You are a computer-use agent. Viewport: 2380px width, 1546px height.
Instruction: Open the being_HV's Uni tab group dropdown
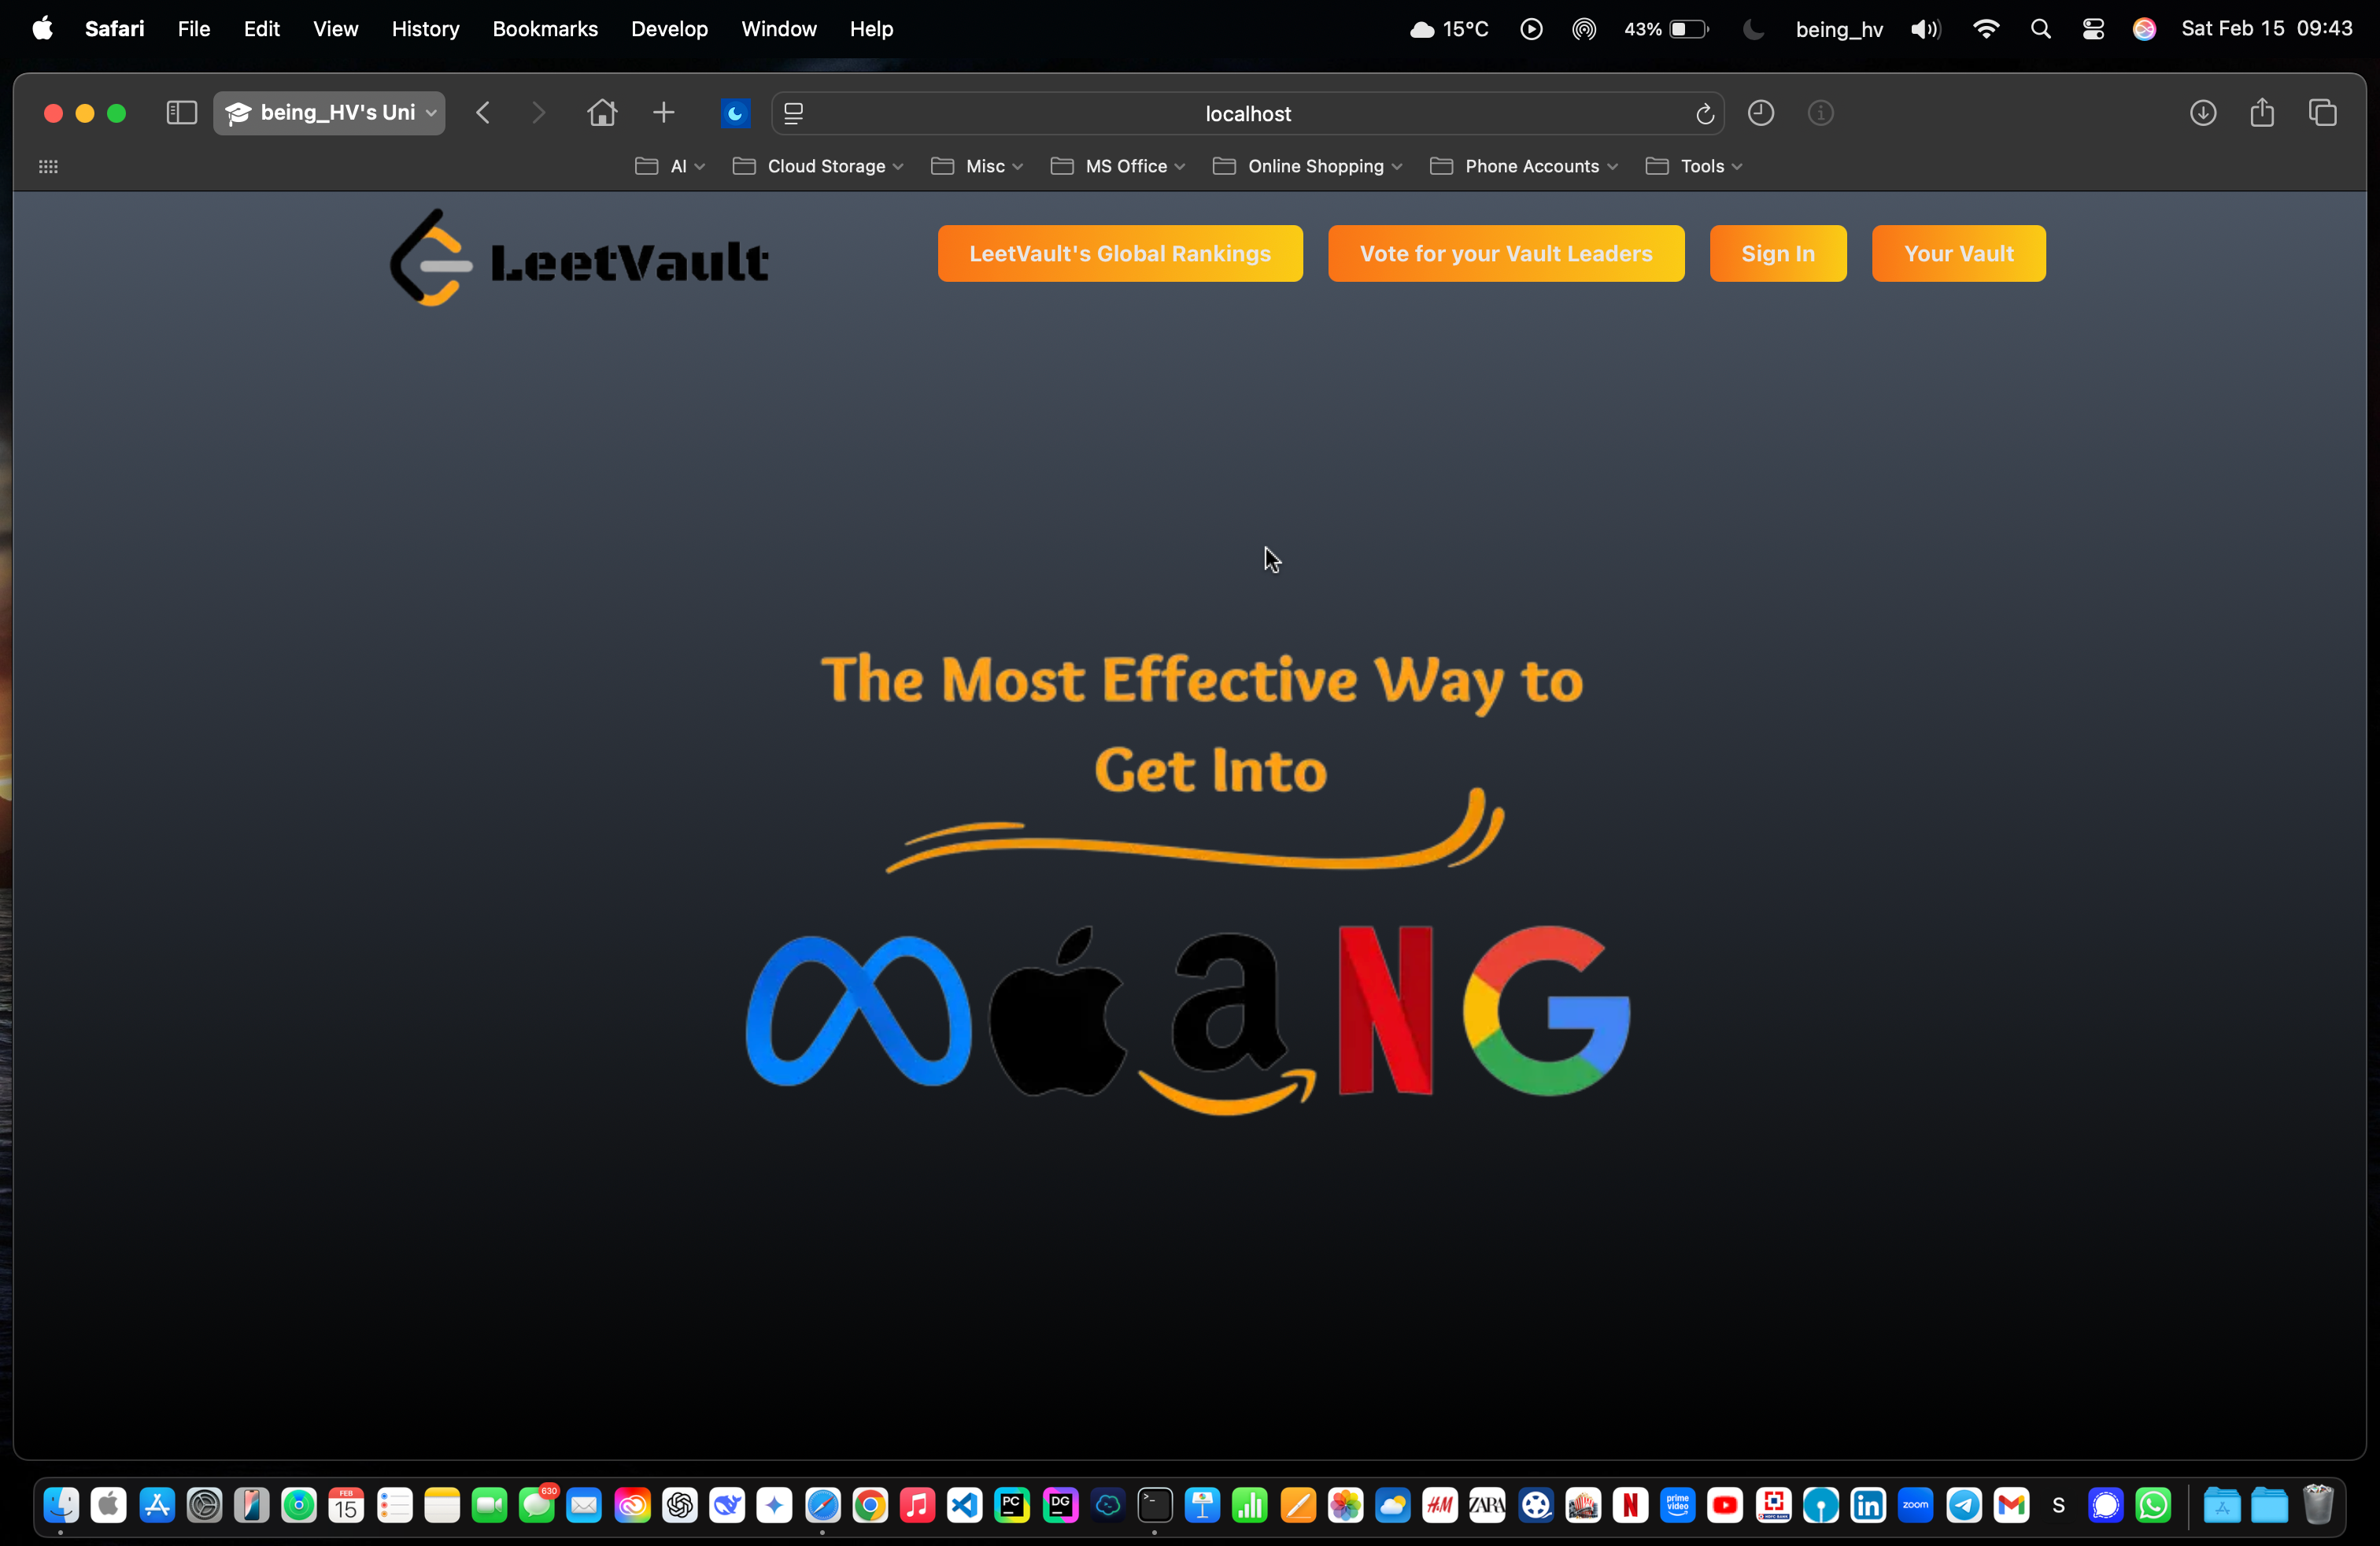pos(330,113)
